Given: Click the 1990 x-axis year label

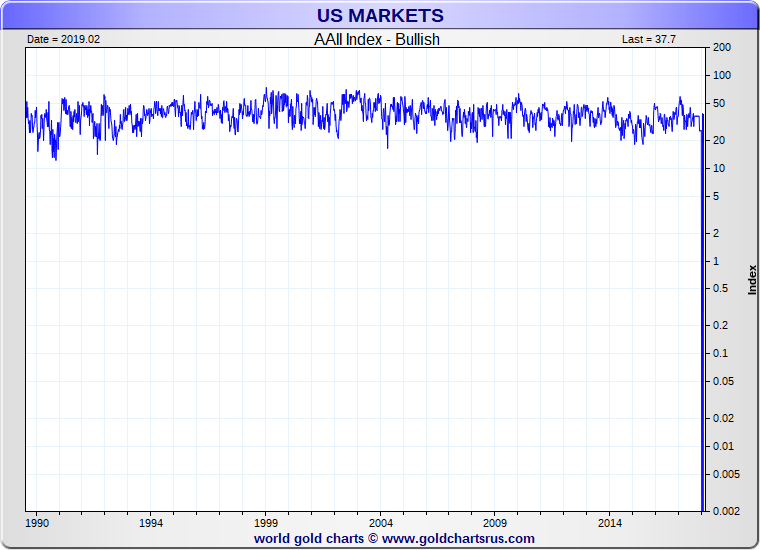Looking at the screenshot, I should pyautogui.click(x=37, y=523).
